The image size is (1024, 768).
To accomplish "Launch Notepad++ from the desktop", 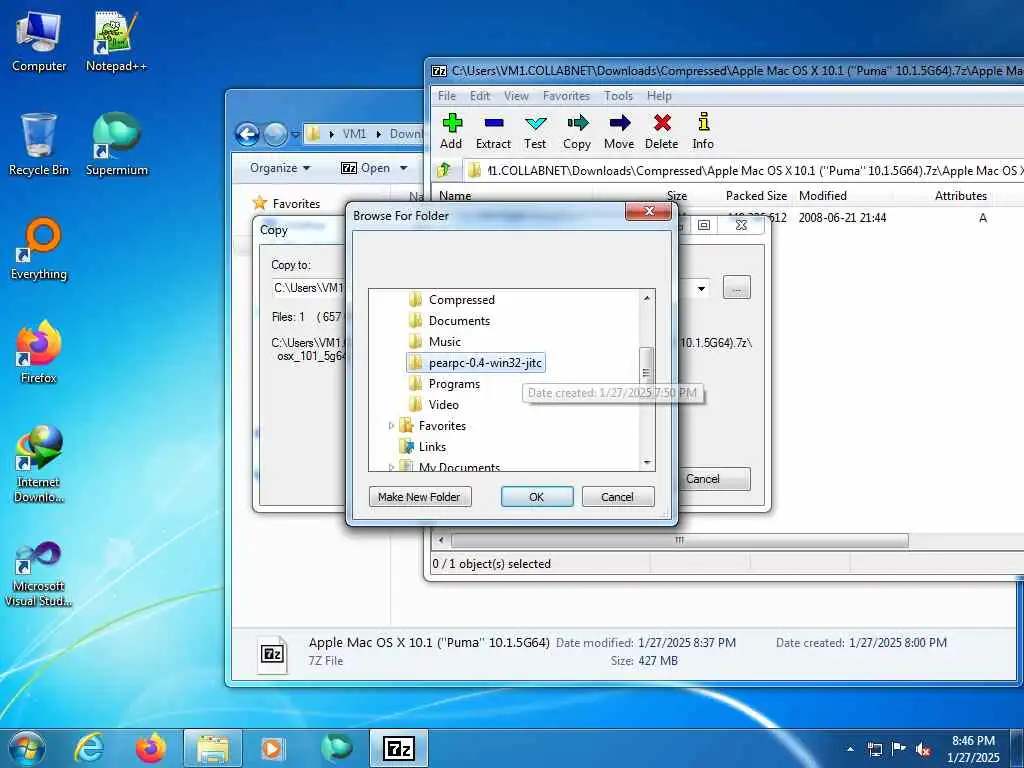I will [x=116, y=40].
